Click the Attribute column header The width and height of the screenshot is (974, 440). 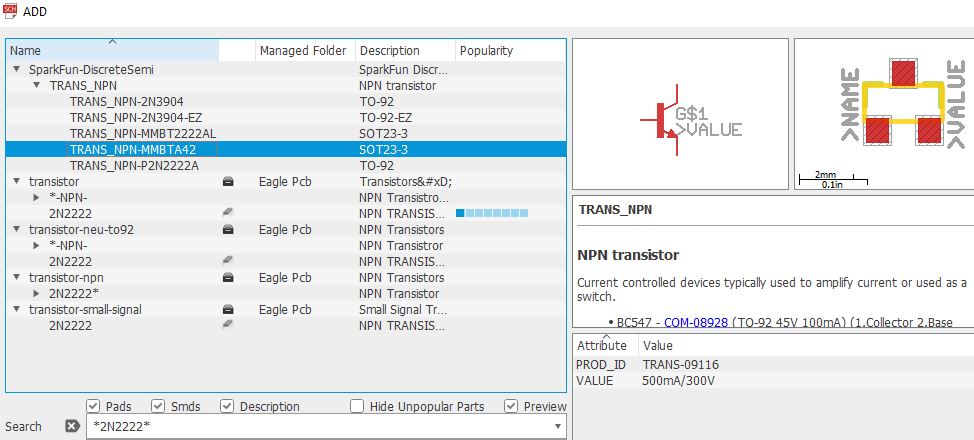[606, 346]
